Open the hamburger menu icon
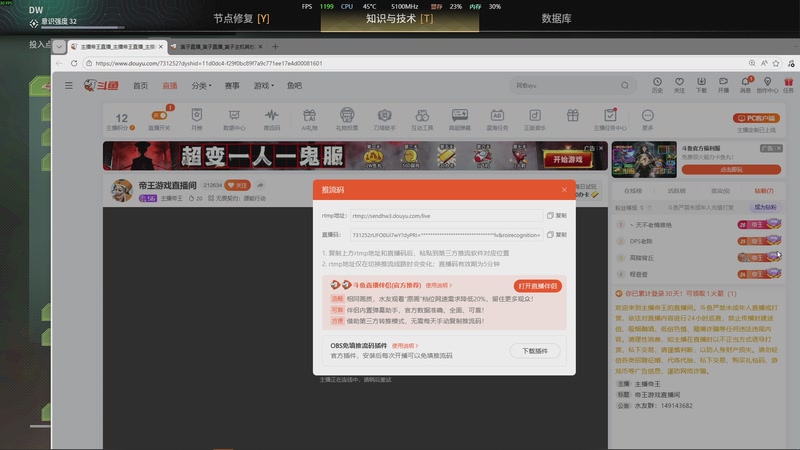 pos(69,85)
